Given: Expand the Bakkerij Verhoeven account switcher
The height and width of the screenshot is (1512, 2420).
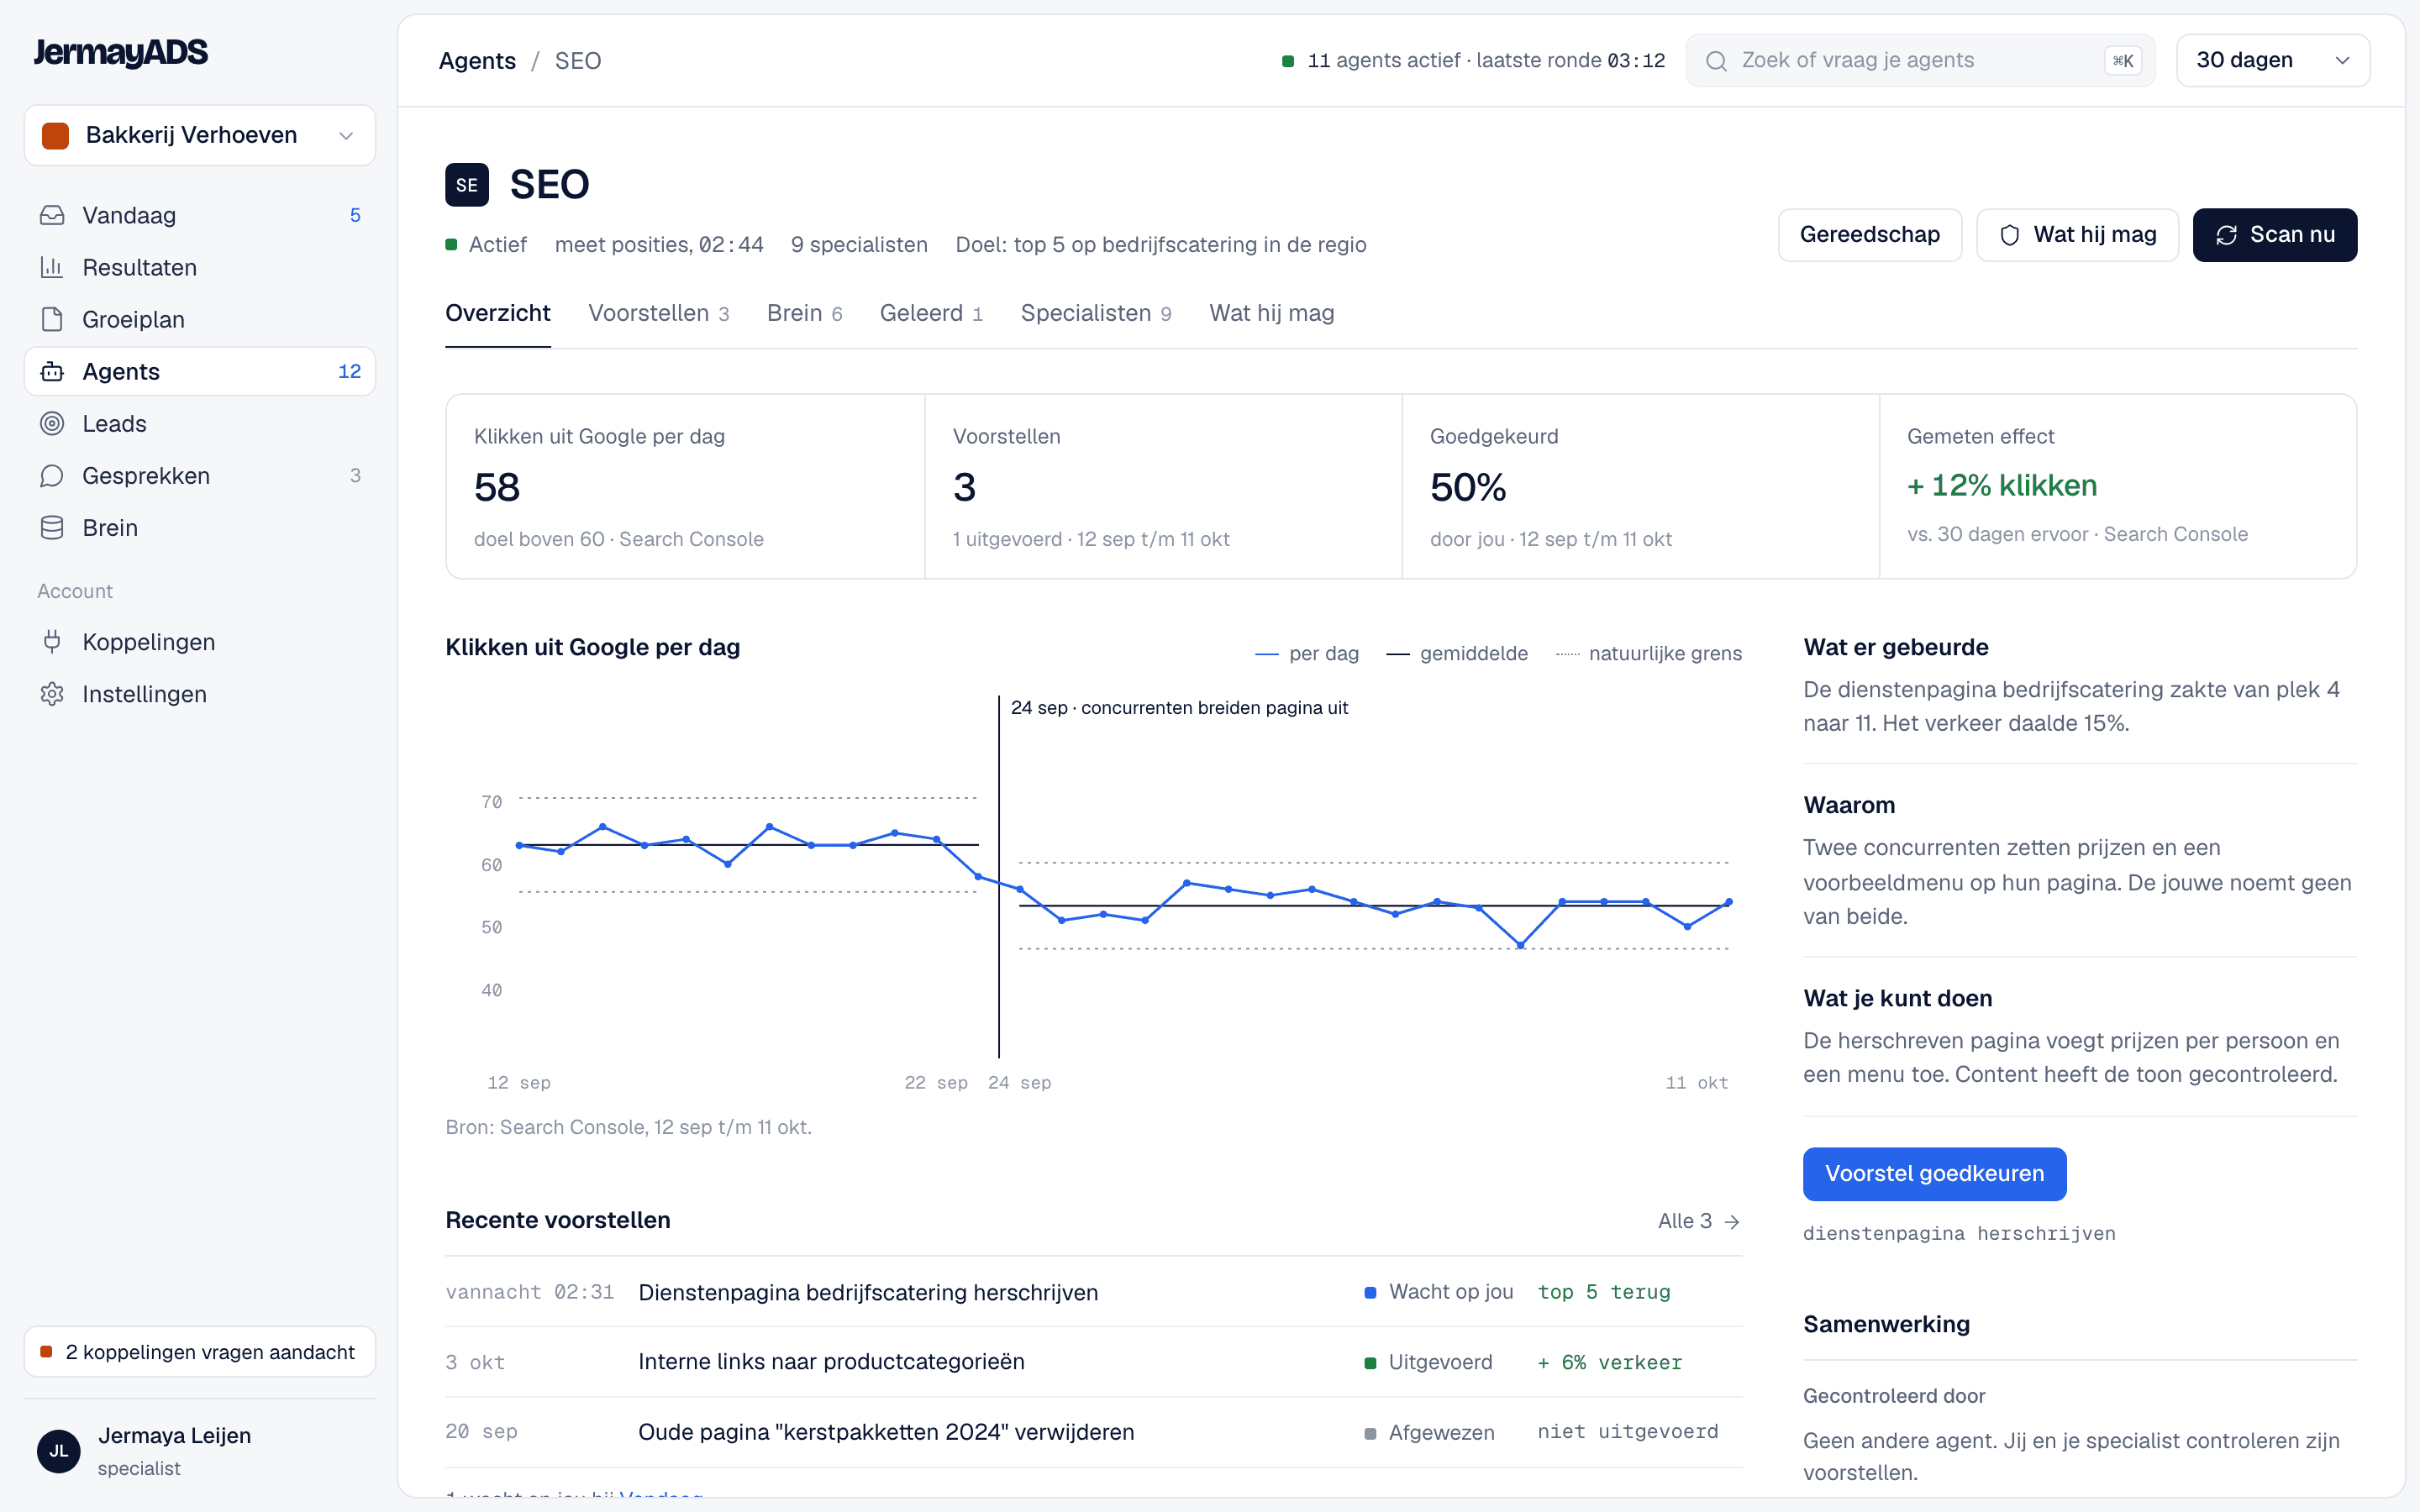Looking at the screenshot, I should (200, 135).
